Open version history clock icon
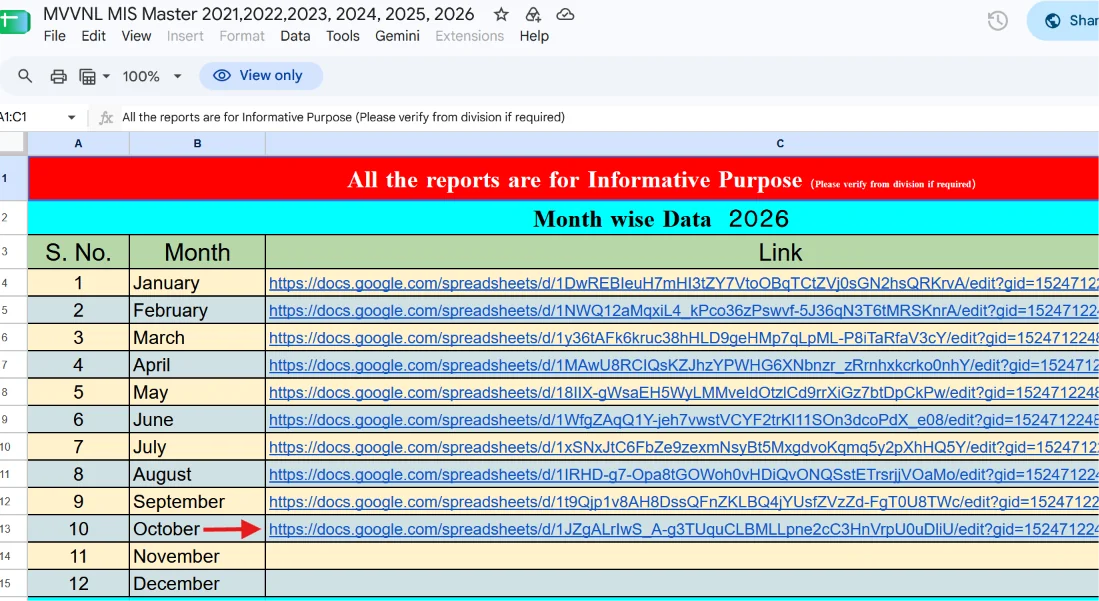 (x=997, y=21)
